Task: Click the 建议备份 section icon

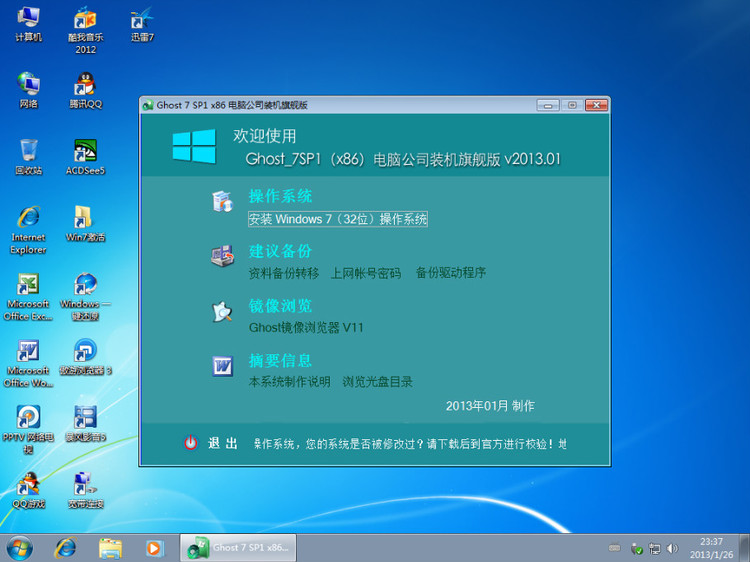Action: (x=221, y=257)
